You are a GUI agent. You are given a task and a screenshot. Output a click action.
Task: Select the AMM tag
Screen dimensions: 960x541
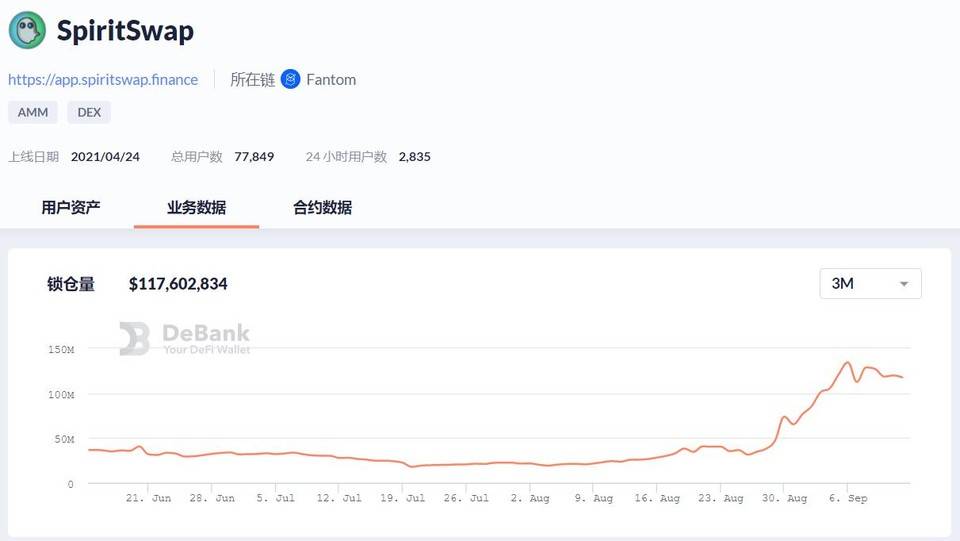[x=33, y=113]
